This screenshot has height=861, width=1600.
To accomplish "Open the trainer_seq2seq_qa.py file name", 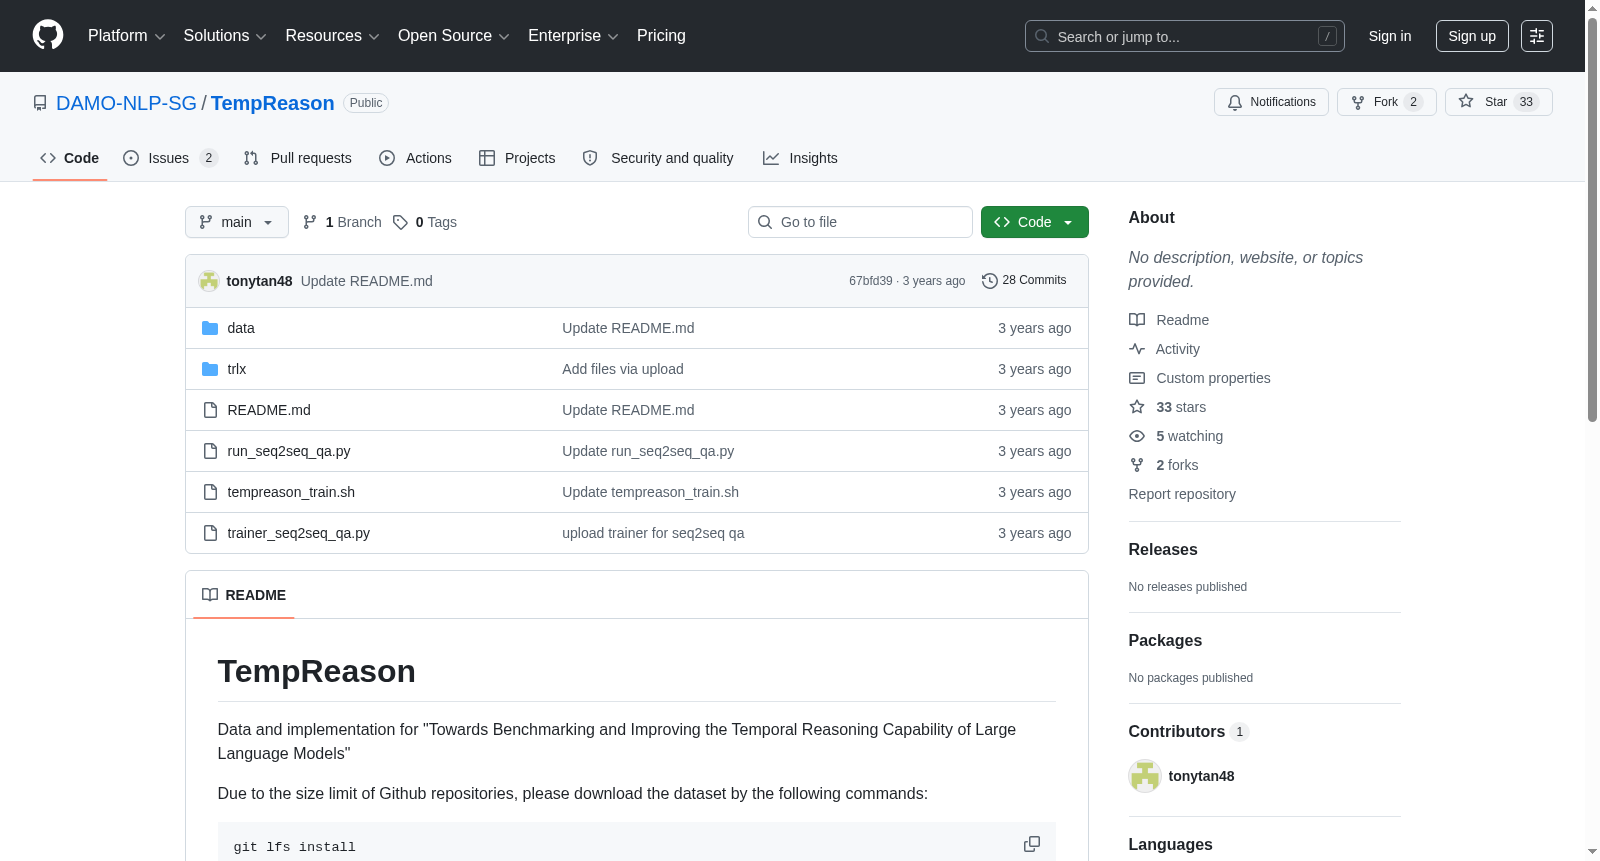I will click(x=299, y=533).
